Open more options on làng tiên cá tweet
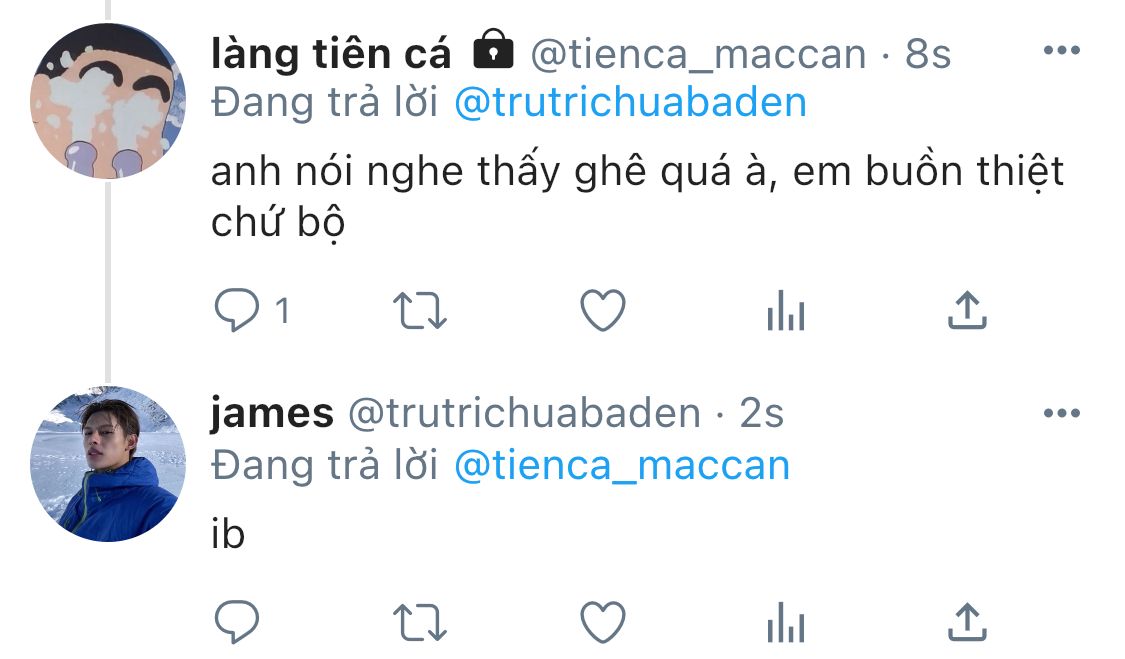 [x=1062, y=50]
